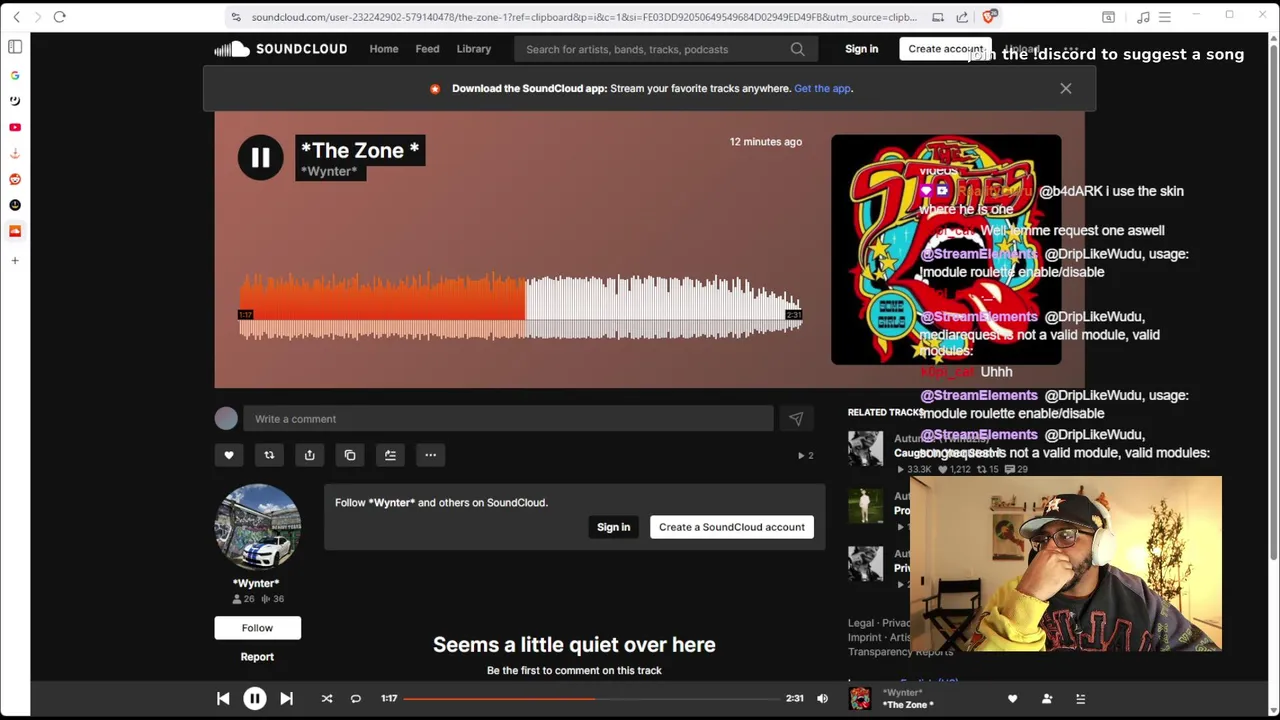The height and width of the screenshot is (720, 1280).
Task: Open the next-up queue list icon
Action: tap(1080, 699)
